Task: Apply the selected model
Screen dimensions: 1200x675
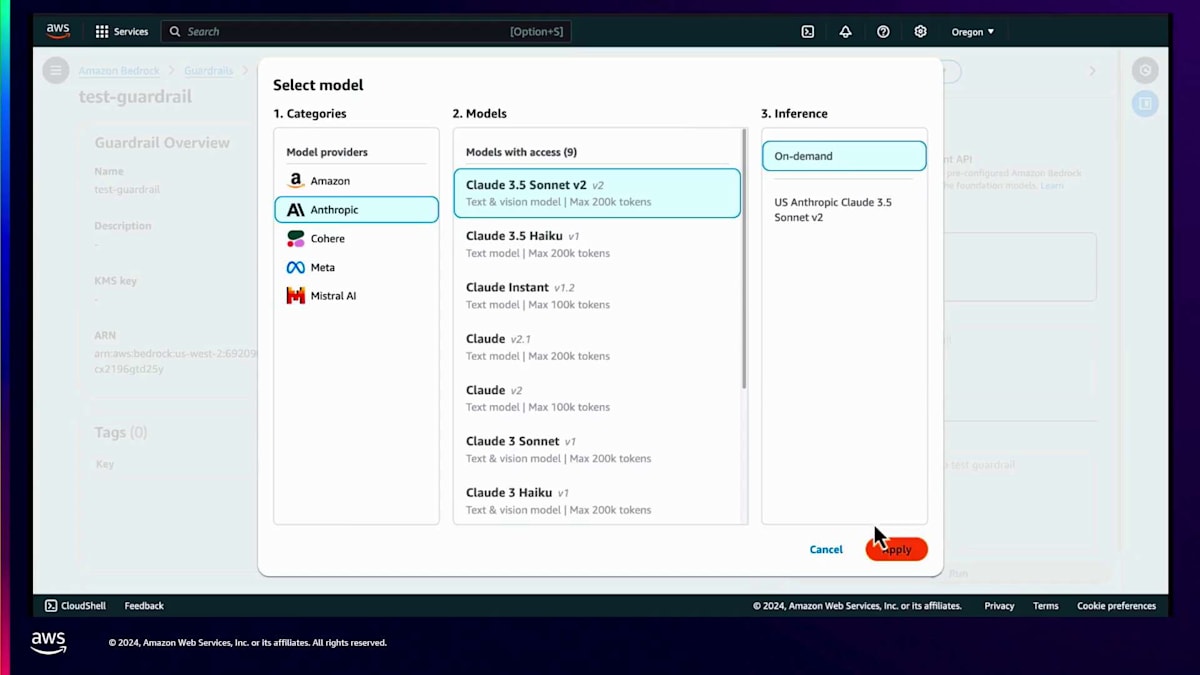Action: [x=896, y=549]
